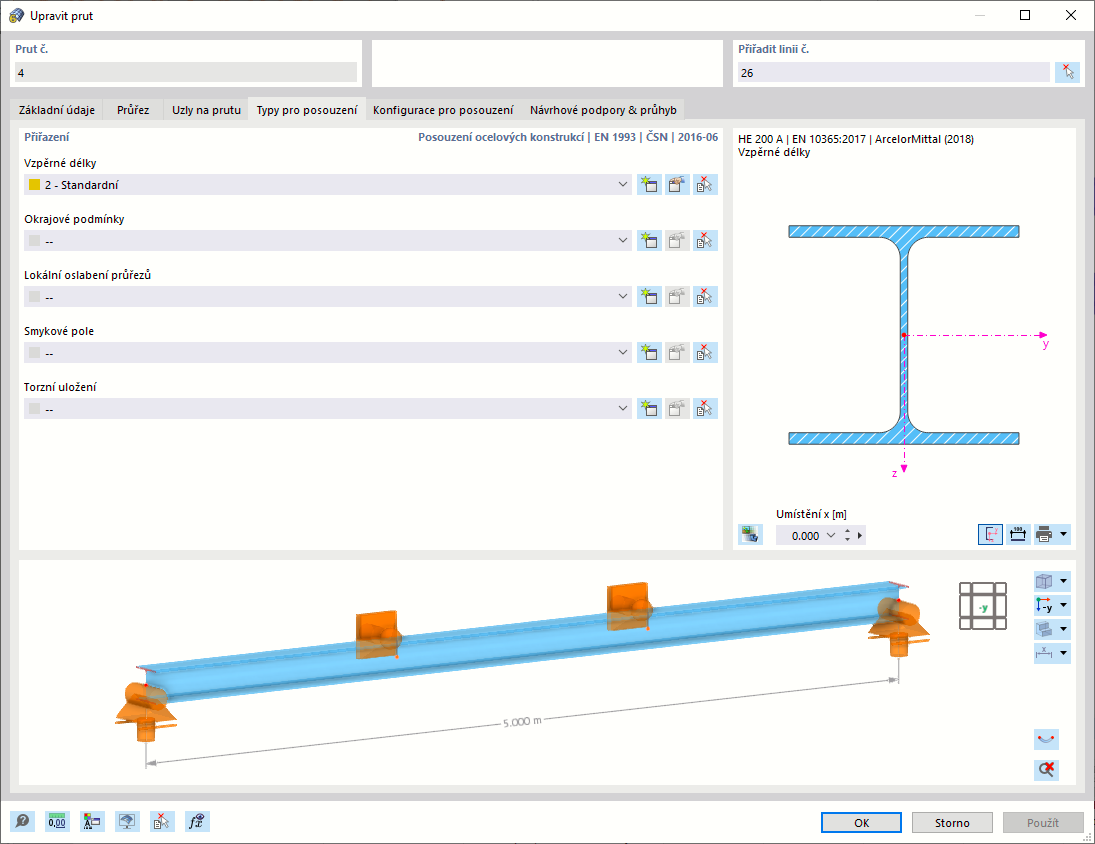Click the Prut č. field showing 4

coord(186,73)
